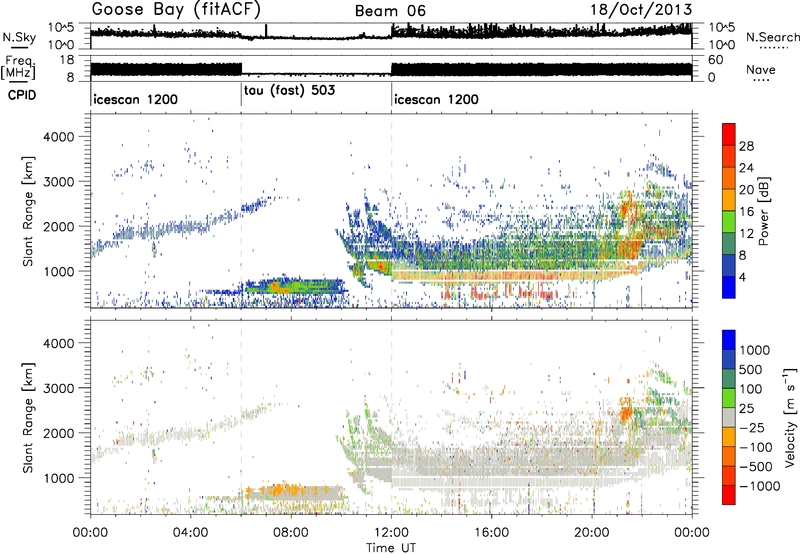Click the 'Freq. [MHz]' axis label
The image size is (800, 554).
pyautogui.click(x=19, y=67)
